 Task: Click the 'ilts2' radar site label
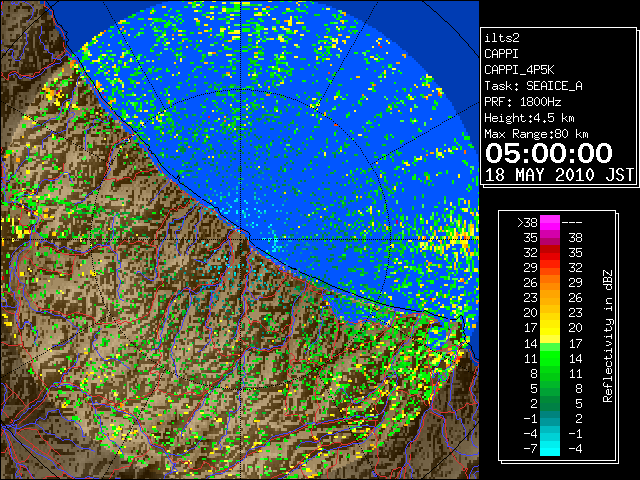(x=502, y=38)
